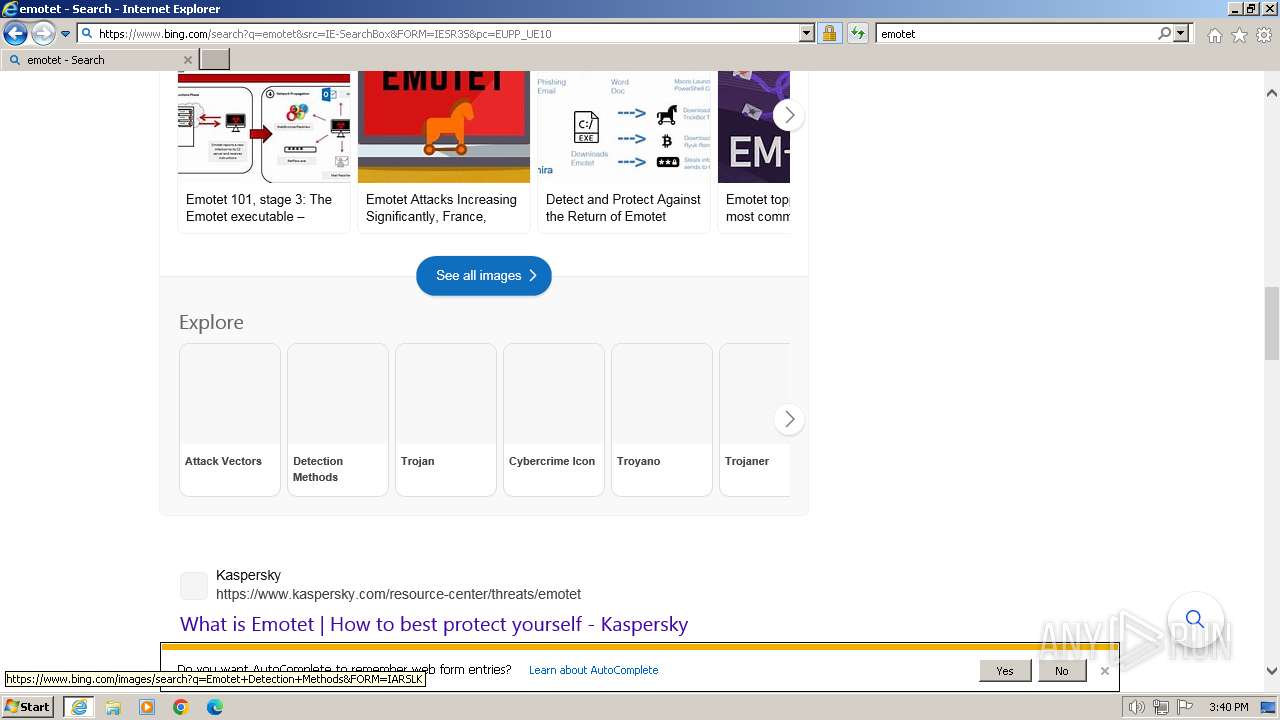Open Internet Explorer from the taskbar
Viewport: 1280px width, 720px height.
click(x=78, y=707)
